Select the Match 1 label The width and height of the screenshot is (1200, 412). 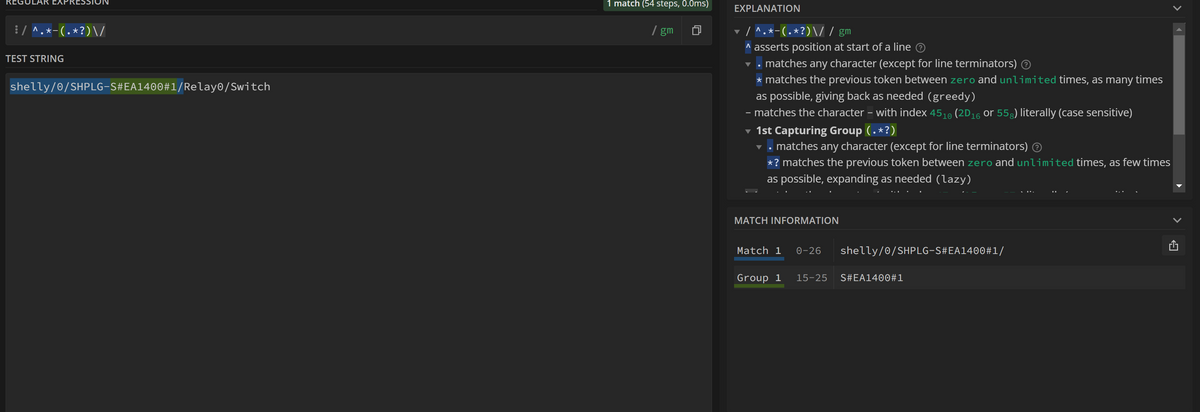pyautogui.click(x=758, y=251)
